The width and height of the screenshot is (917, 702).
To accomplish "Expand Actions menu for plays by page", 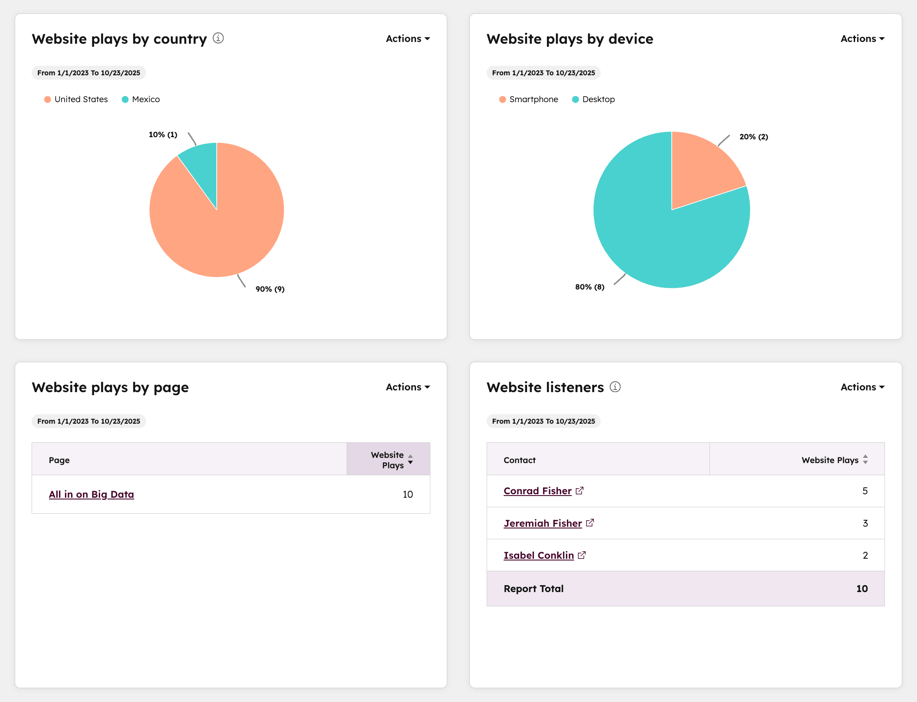I will click(407, 387).
